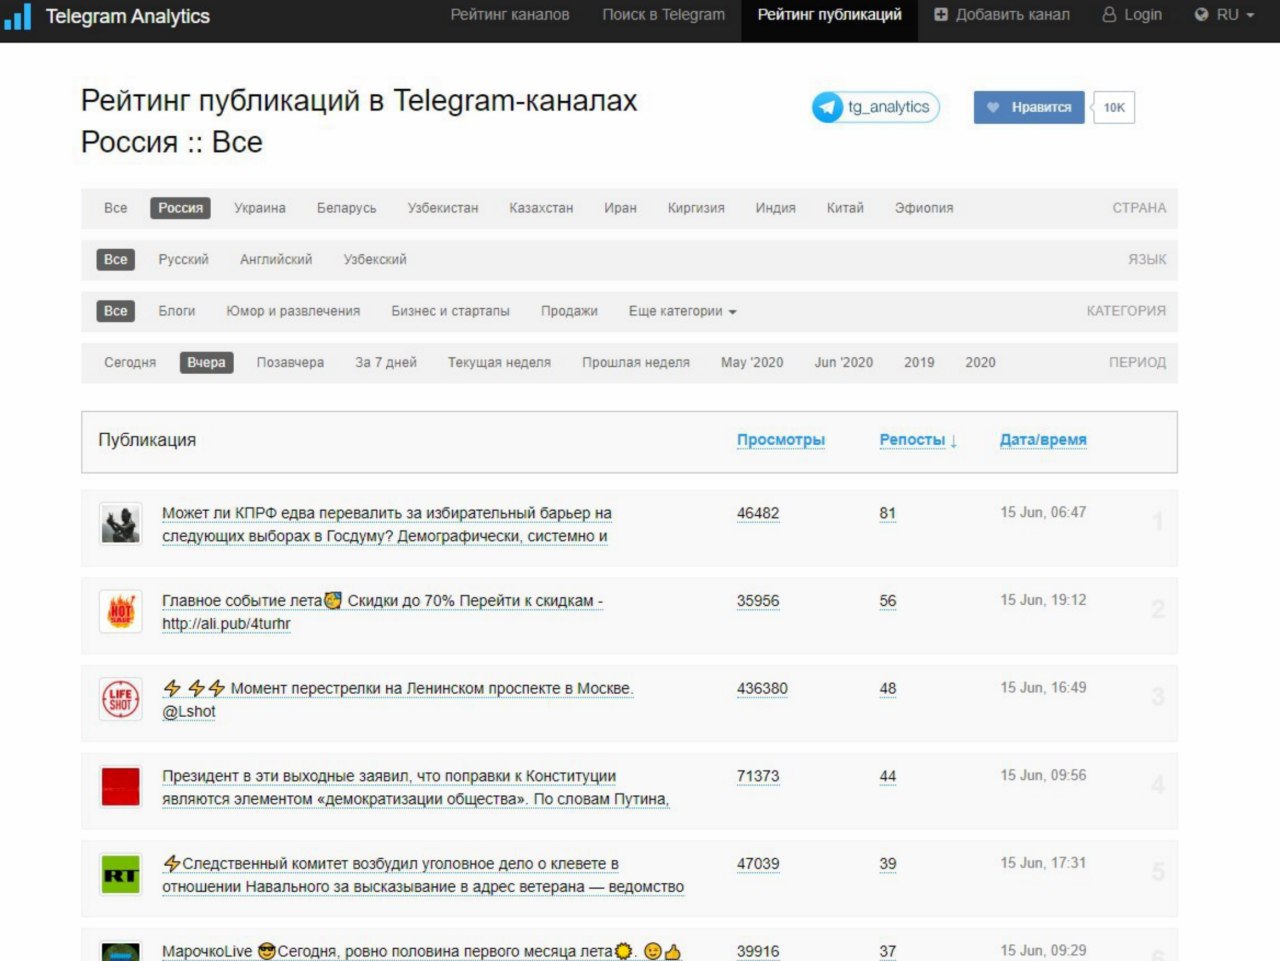Open the Life Shot channel avatar
This screenshot has height=961, width=1280.
coord(121,699)
